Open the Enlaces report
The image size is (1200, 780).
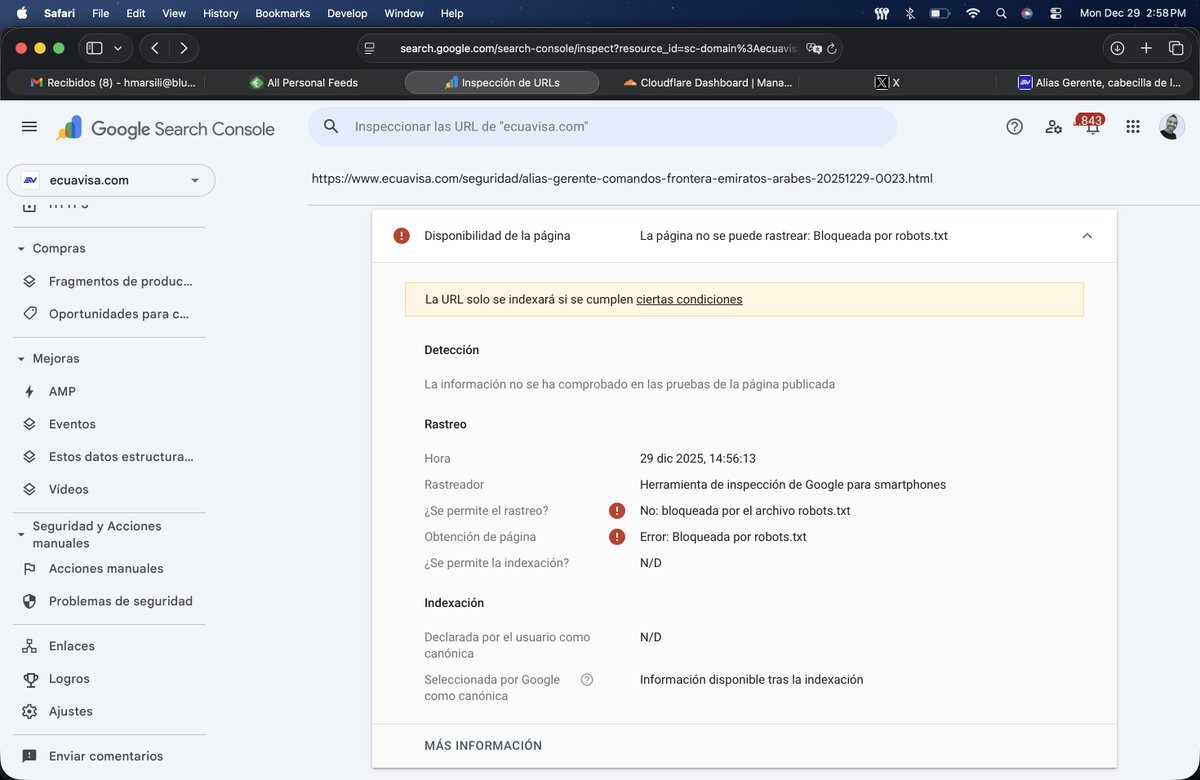click(x=110, y=646)
